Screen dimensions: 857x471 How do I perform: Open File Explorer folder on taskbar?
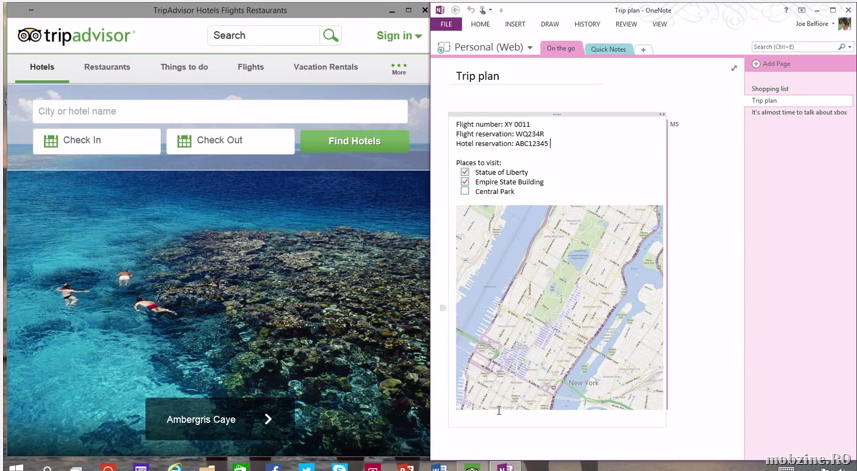pos(207,468)
